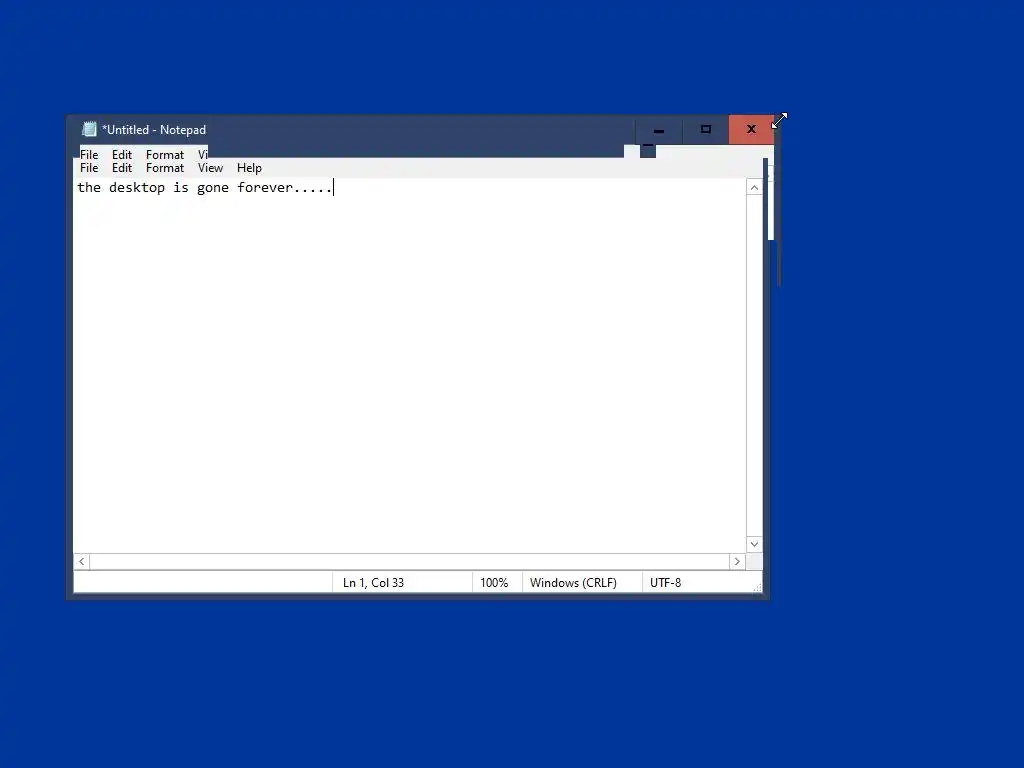Click the horizontal scrollbar track

[409, 562]
